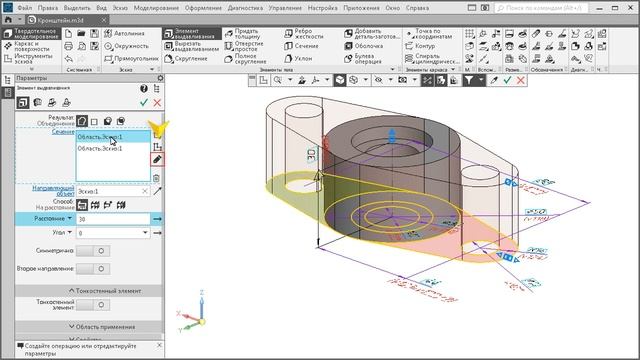Toggle the Тонкостенный элемент switch
This screenshot has width=640, height=360.
(x=93, y=304)
